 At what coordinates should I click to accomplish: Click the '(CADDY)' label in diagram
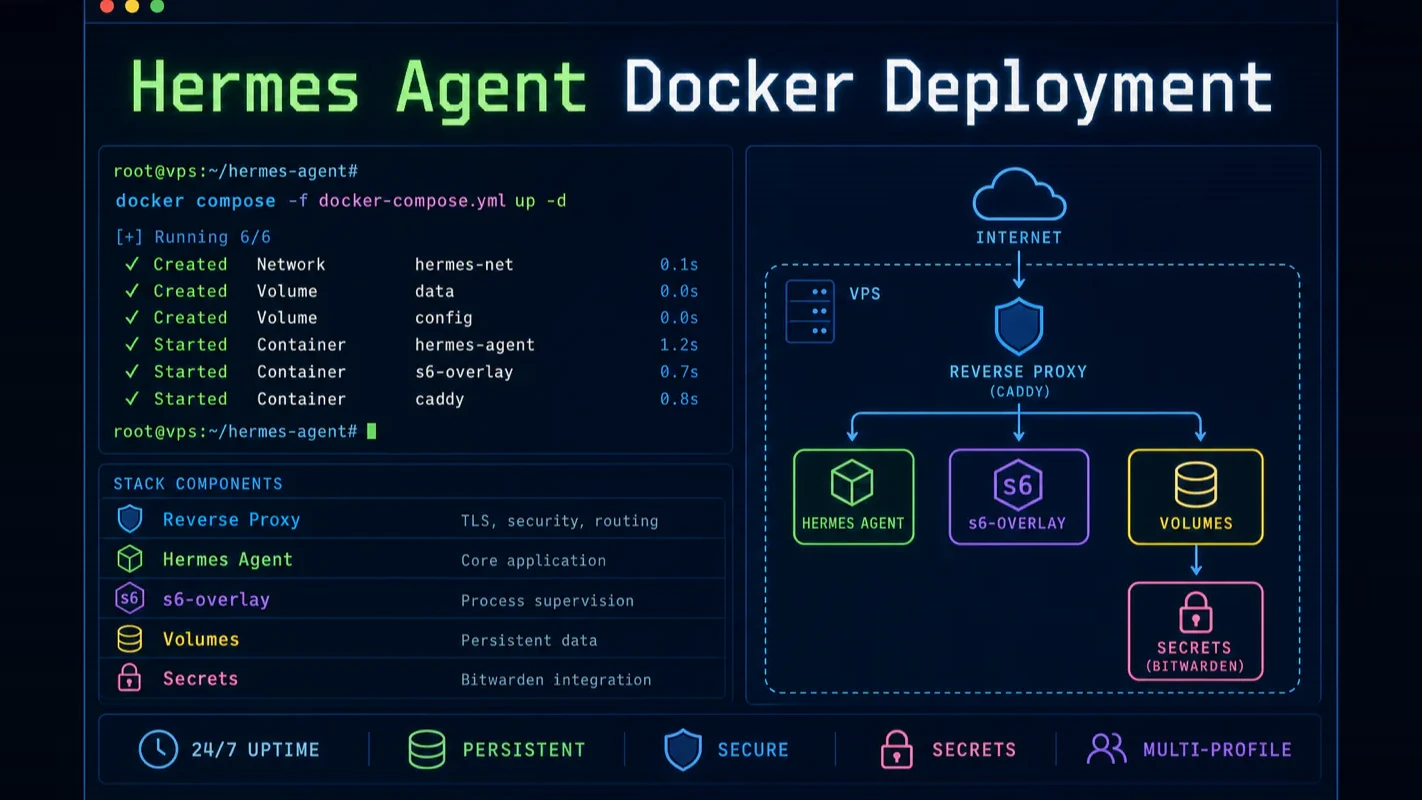tap(1019, 392)
